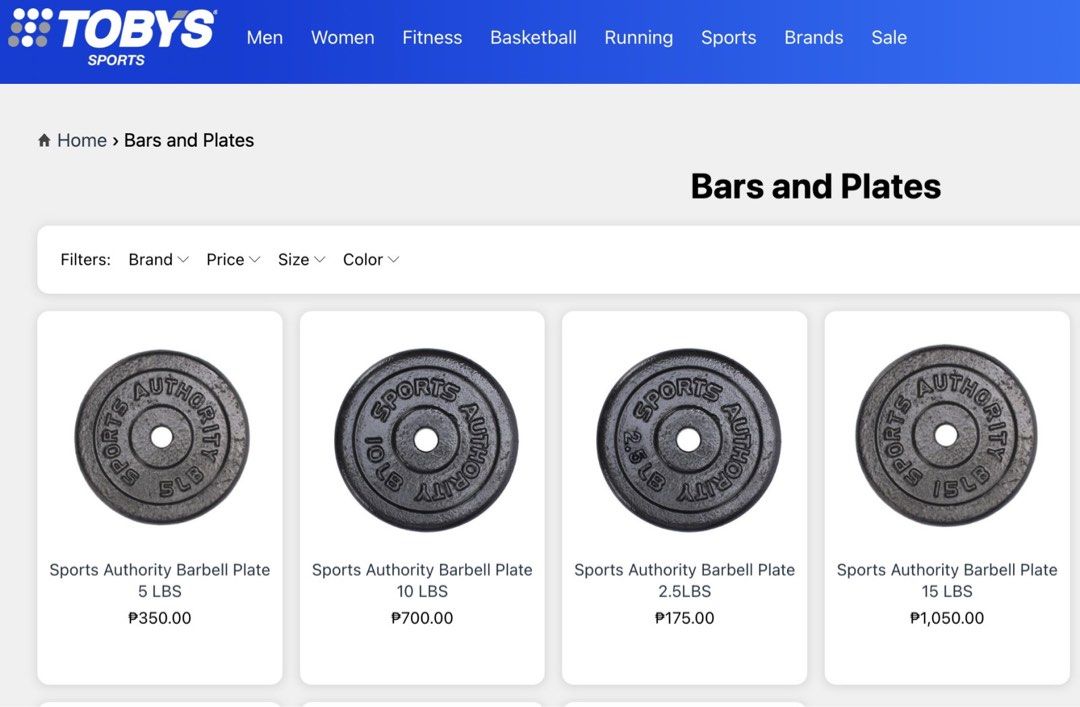Select Men in the navigation bar
The image size is (1080, 707).
[x=265, y=37]
